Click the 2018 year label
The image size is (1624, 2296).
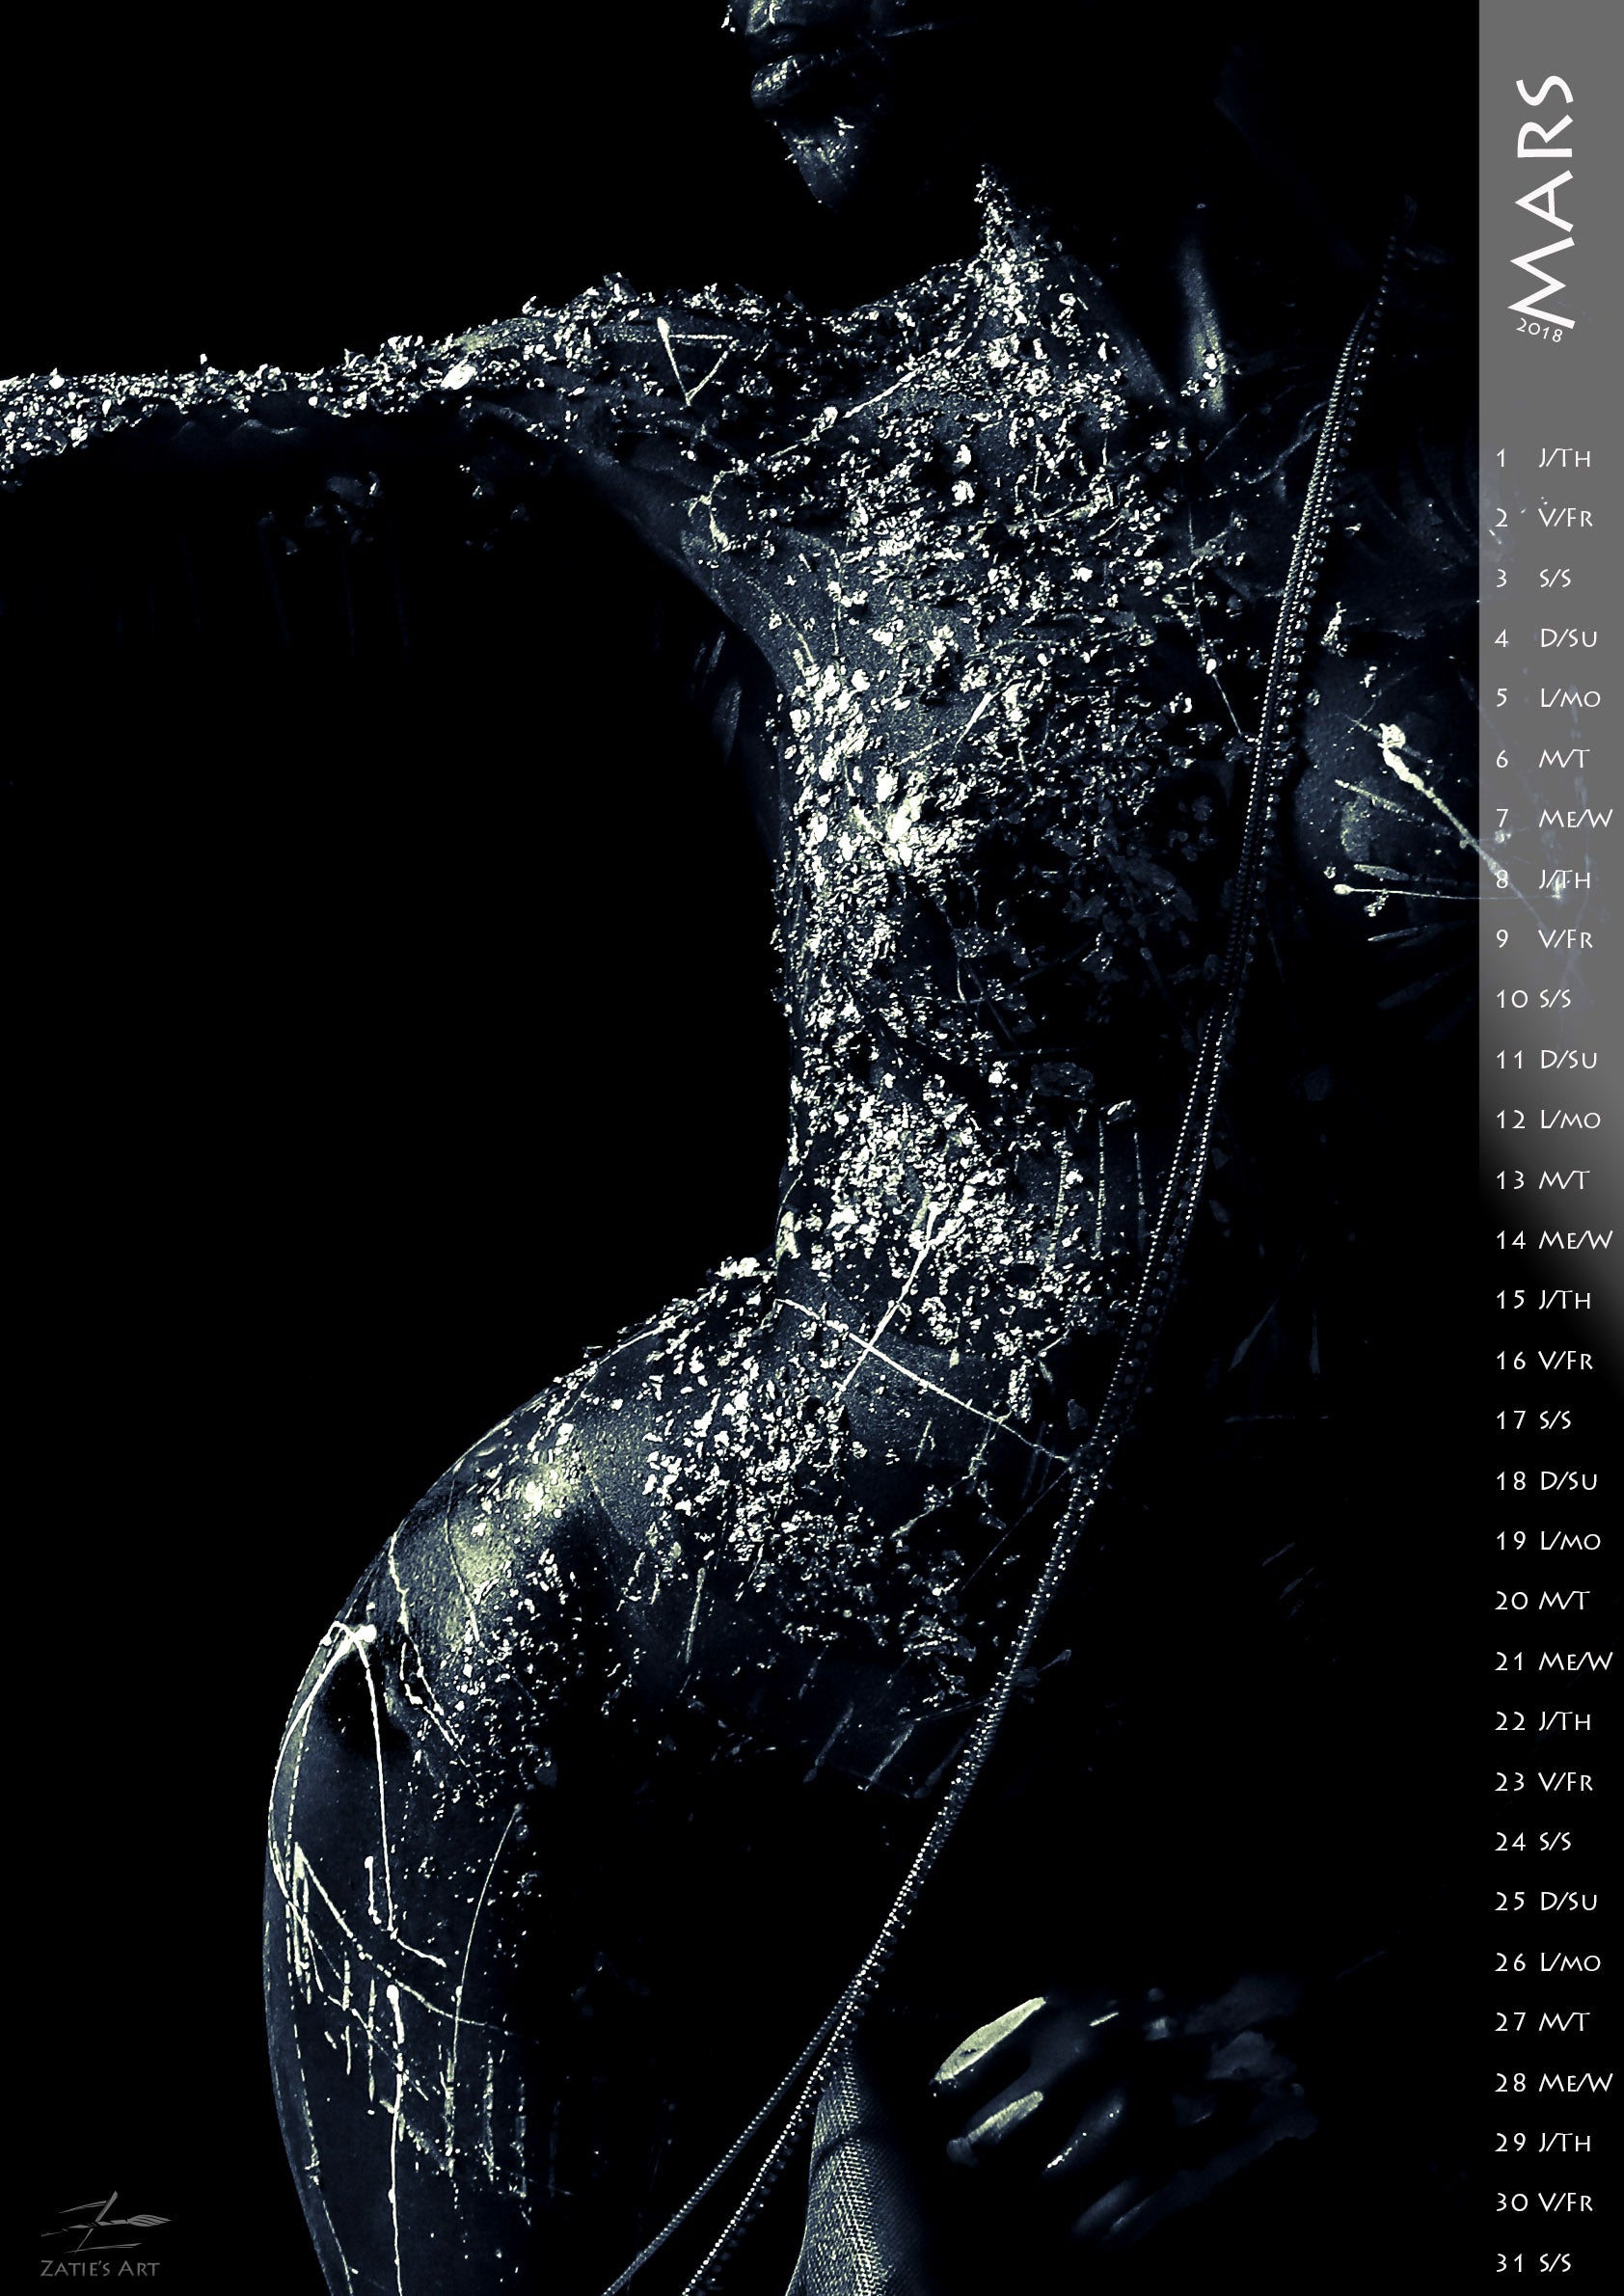pyautogui.click(x=1539, y=329)
